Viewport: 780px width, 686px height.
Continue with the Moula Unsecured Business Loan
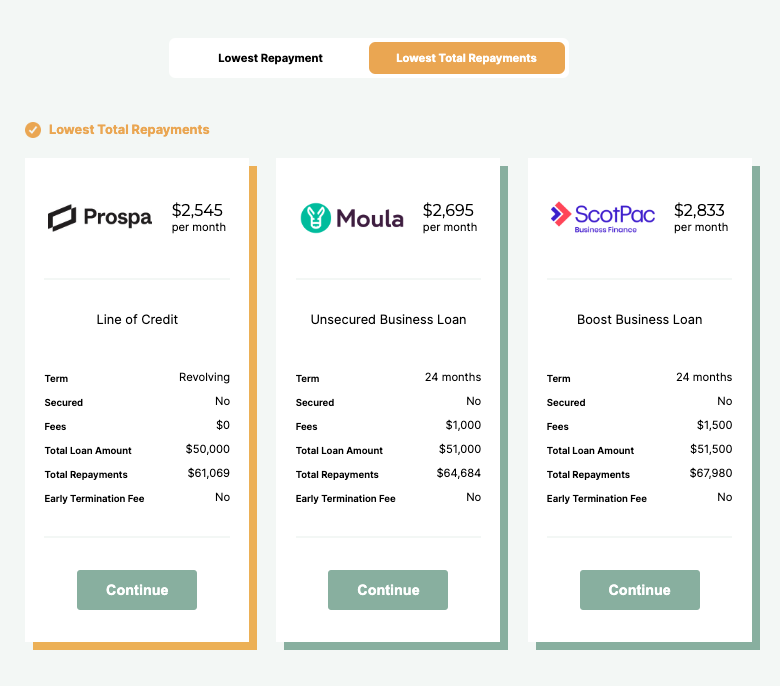click(388, 590)
